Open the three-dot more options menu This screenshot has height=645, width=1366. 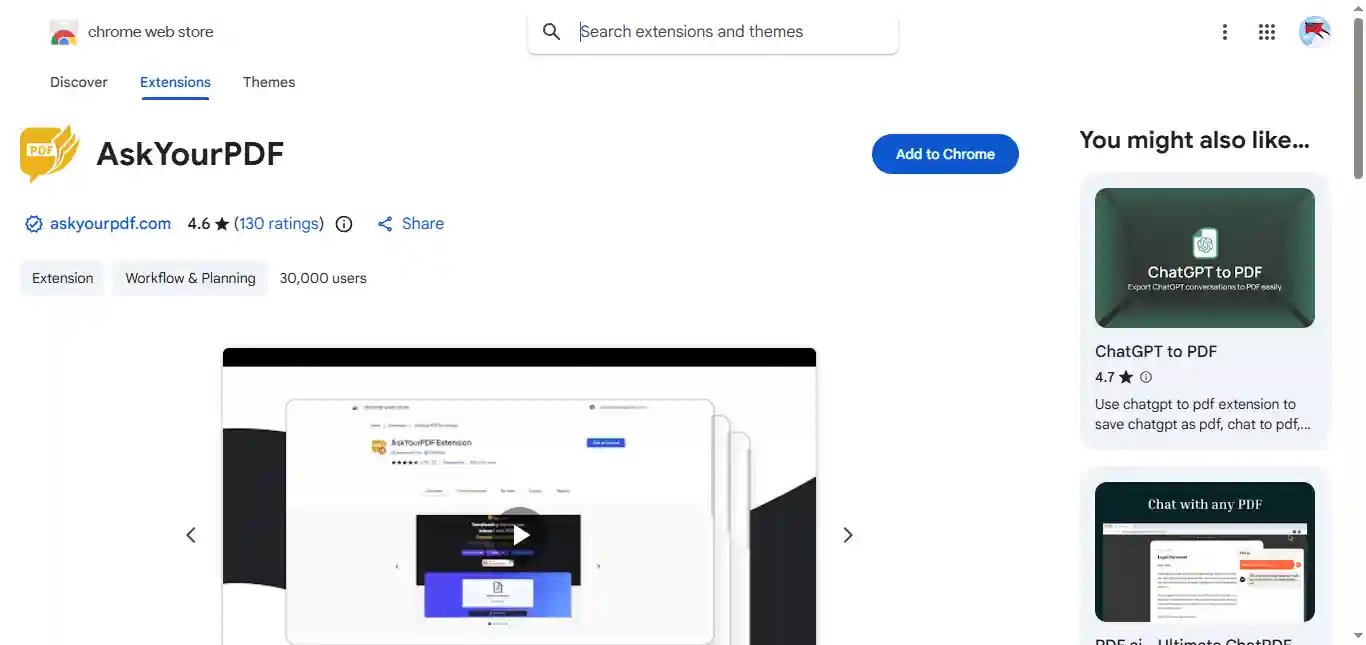(1224, 32)
